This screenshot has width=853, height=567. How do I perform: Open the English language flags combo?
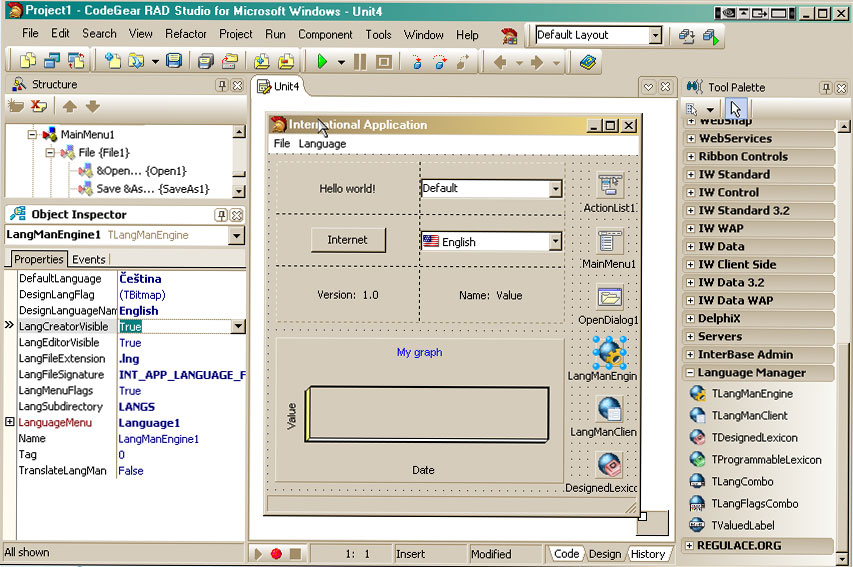point(555,242)
